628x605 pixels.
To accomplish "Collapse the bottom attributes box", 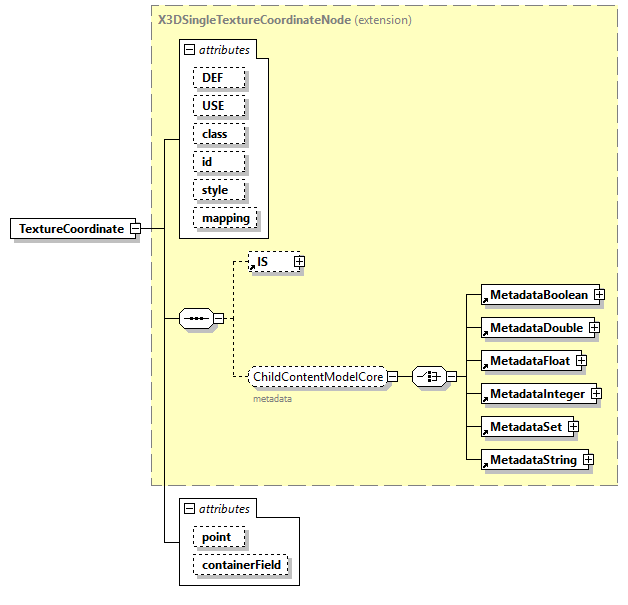I will 187,509.
